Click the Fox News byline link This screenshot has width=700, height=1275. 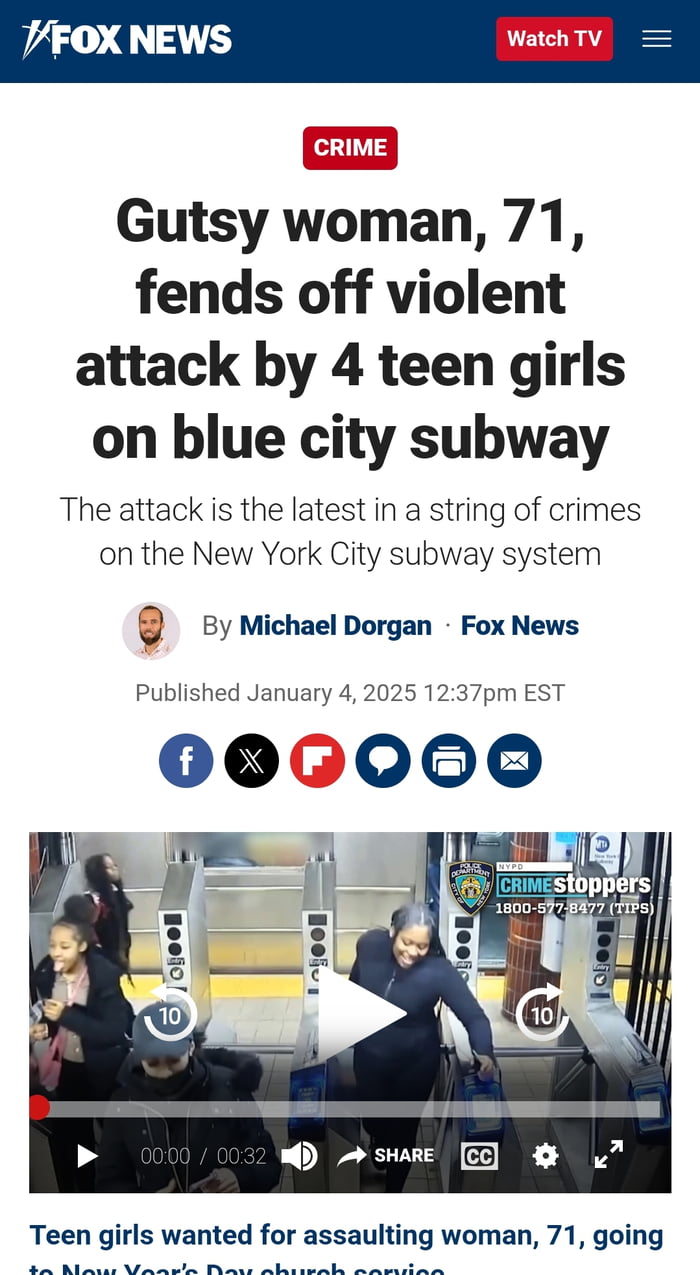click(x=520, y=626)
